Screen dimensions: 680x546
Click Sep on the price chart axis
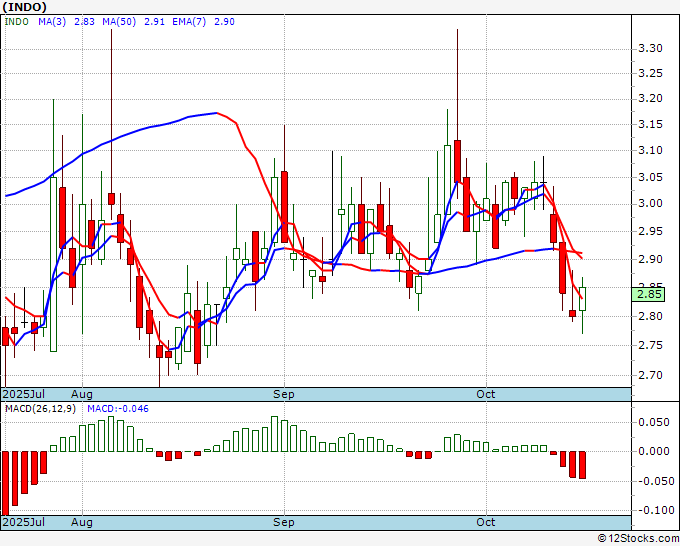click(284, 394)
